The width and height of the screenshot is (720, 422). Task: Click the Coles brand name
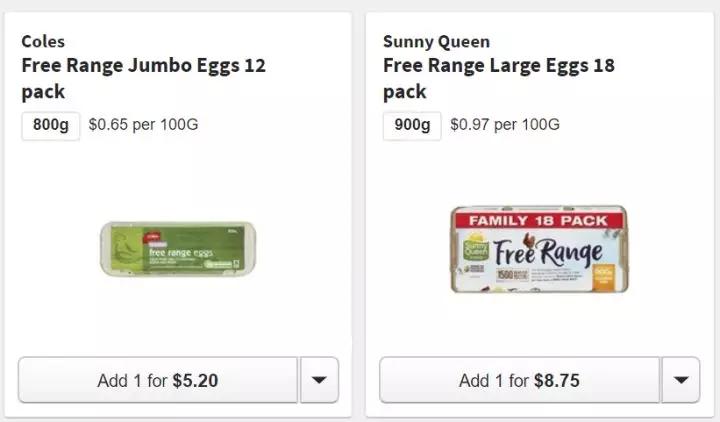pos(43,42)
